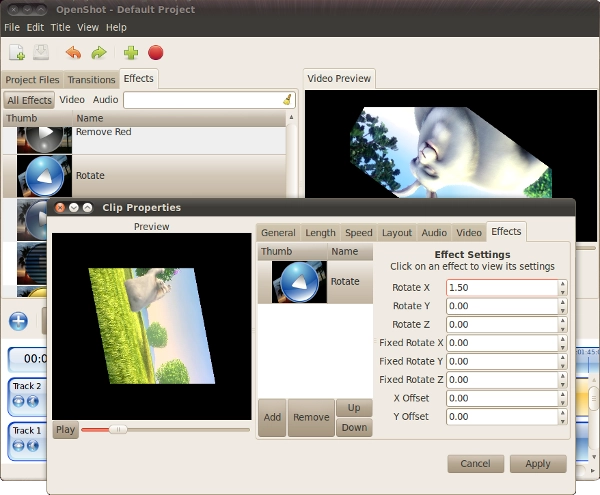The image size is (600, 495).
Task: Toggle the All Effects filter button
Action: pyautogui.click(x=29, y=100)
